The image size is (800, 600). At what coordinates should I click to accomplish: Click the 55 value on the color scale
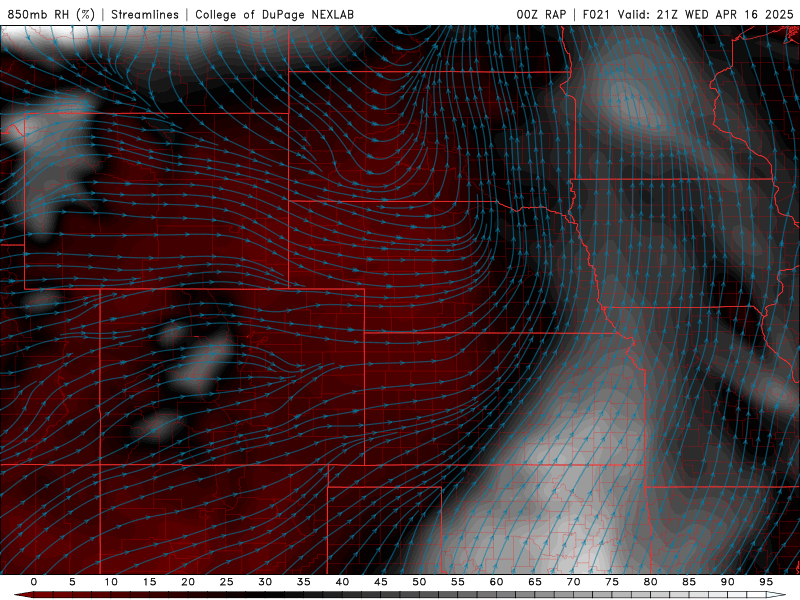click(458, 582)
